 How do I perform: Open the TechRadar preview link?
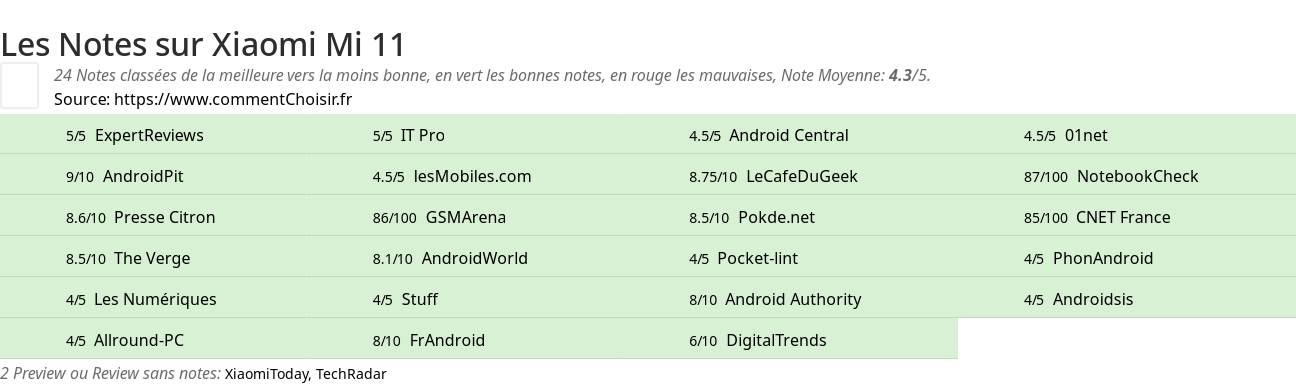click(x=351, y=374)
